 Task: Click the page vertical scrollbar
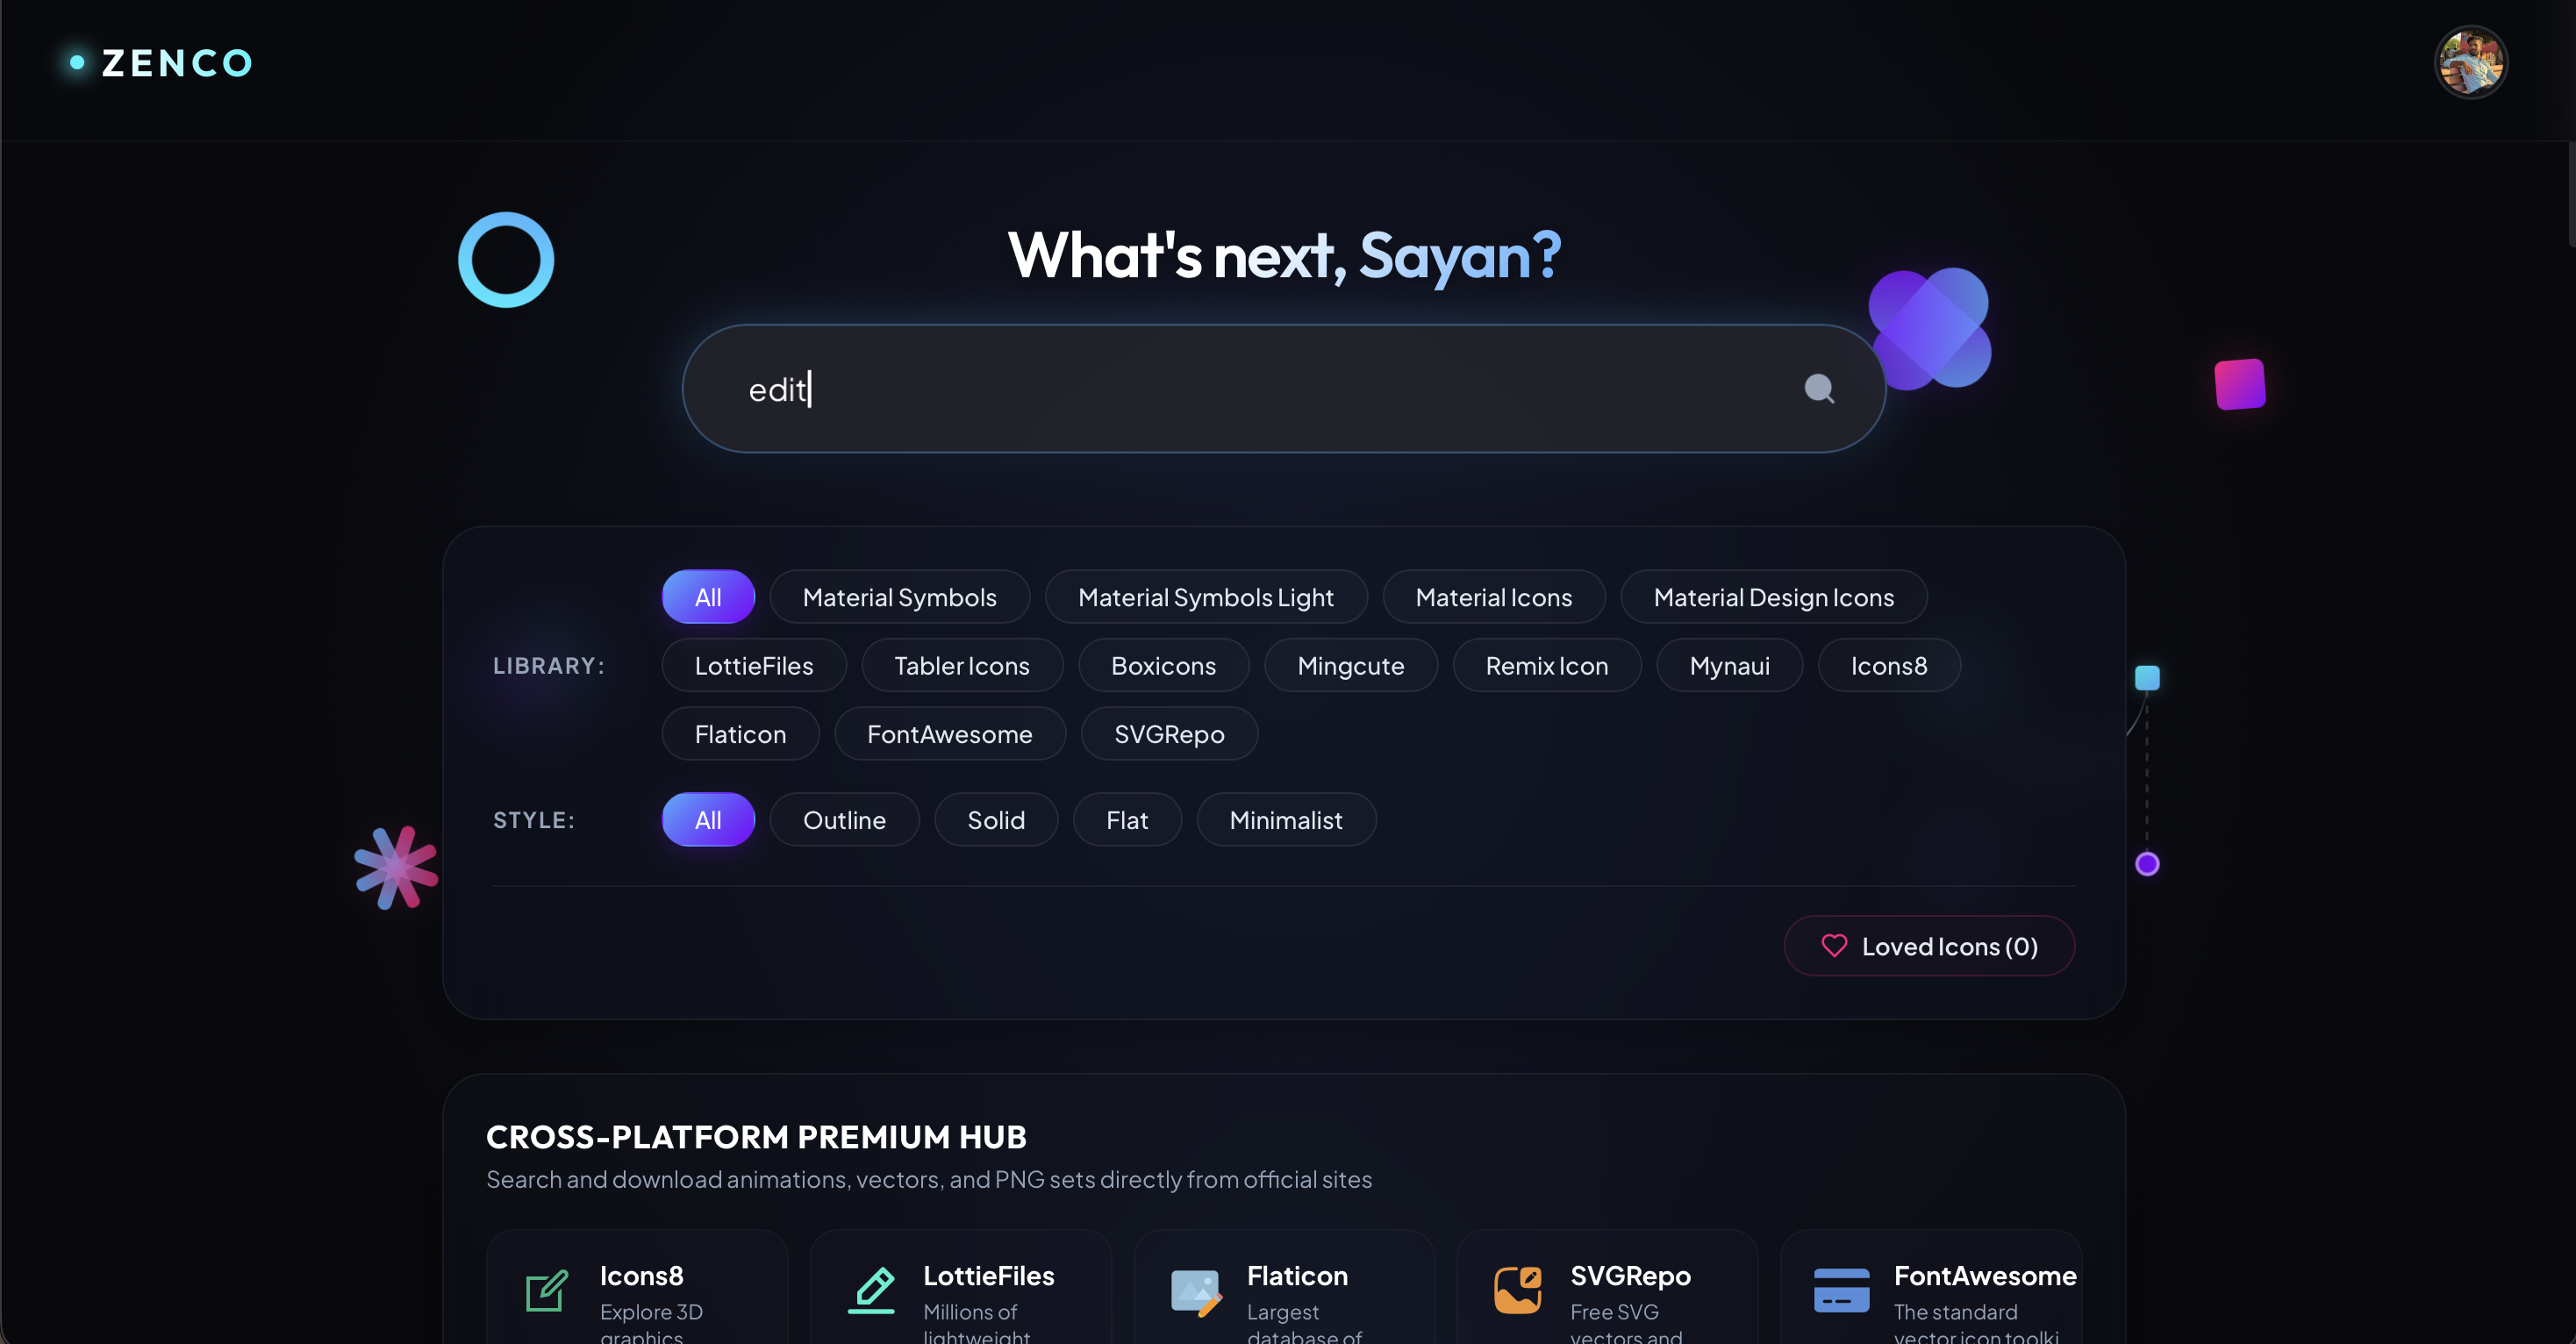(2571, 195)
